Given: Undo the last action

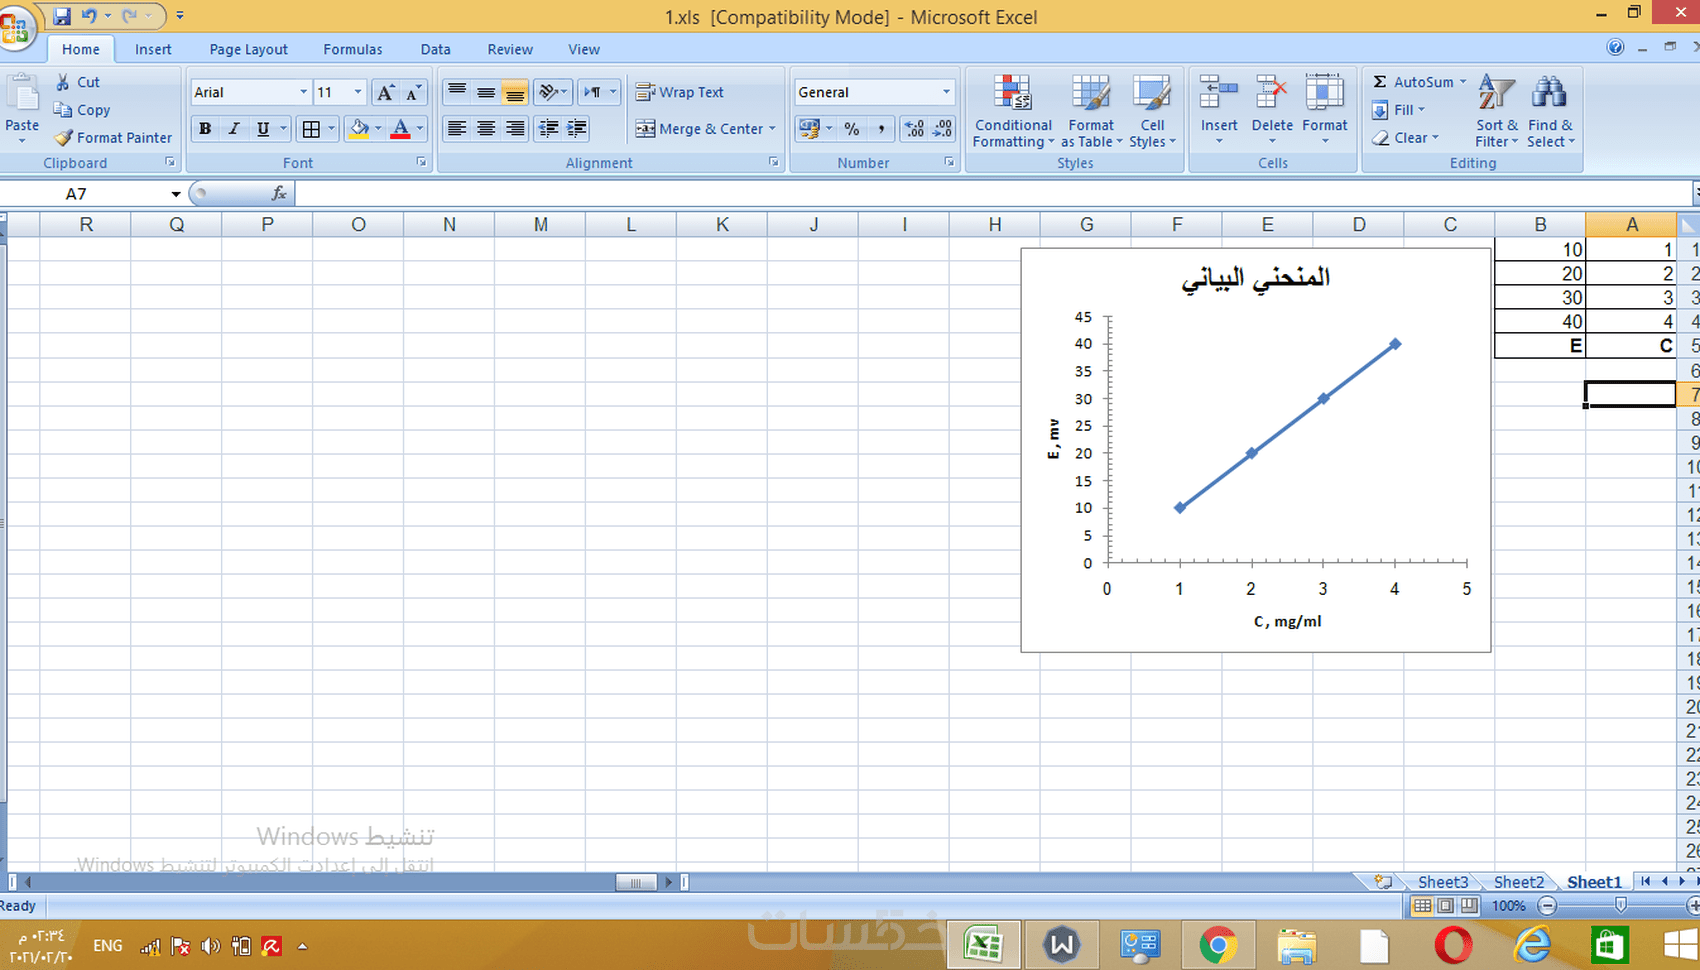Looking at the screenshot, I should pyautogui.click(x=89, y=16).
